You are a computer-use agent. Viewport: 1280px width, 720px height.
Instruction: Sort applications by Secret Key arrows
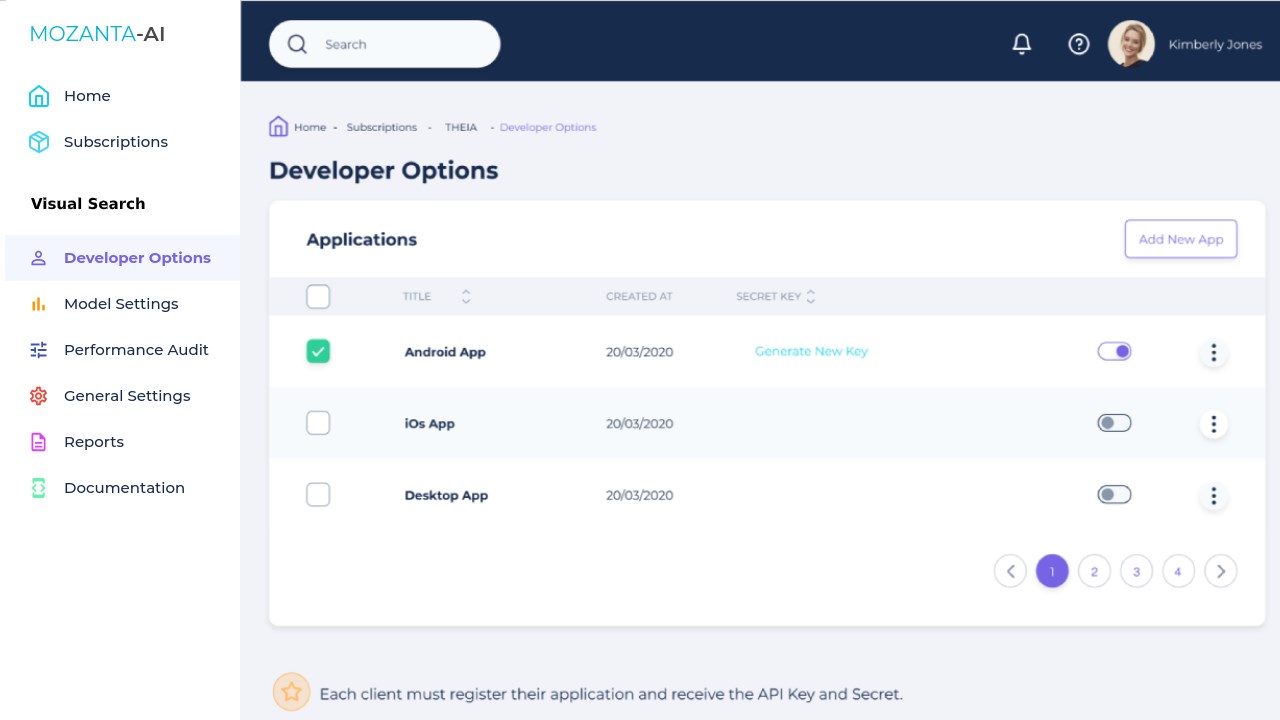pyautogui.click(x=811, y=297)
